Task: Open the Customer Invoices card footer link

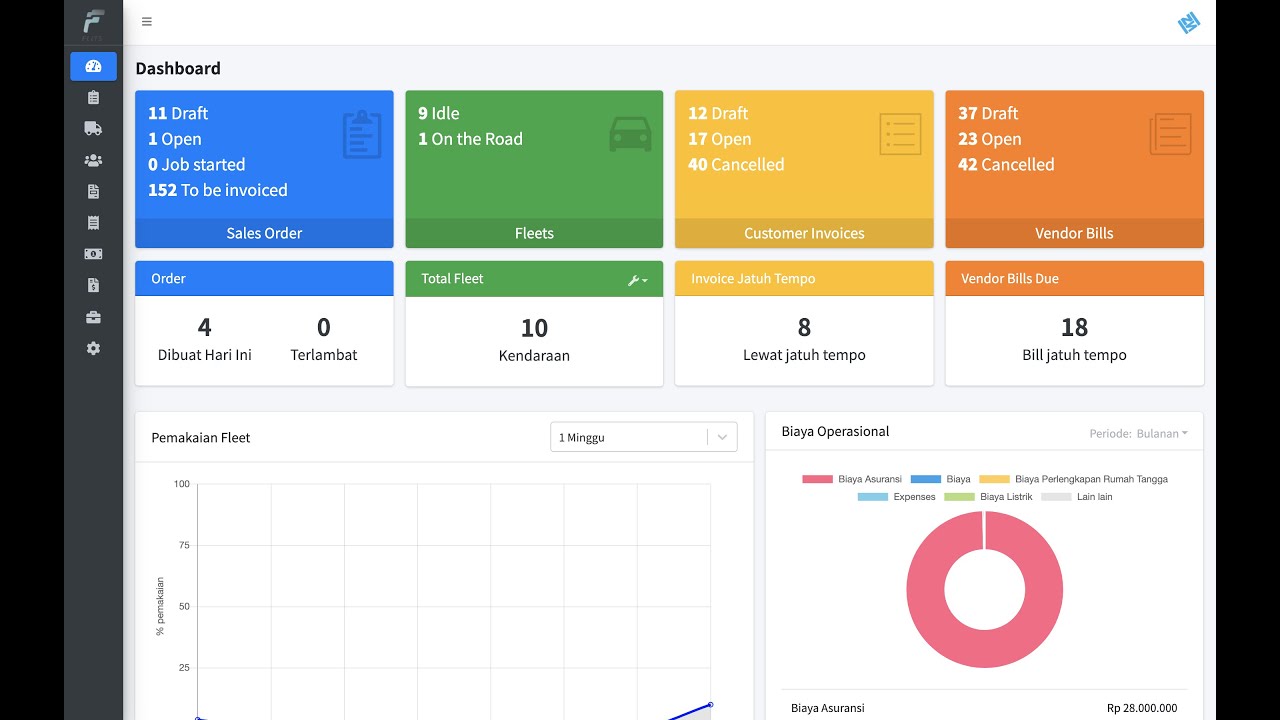Action: click(804, 233)
